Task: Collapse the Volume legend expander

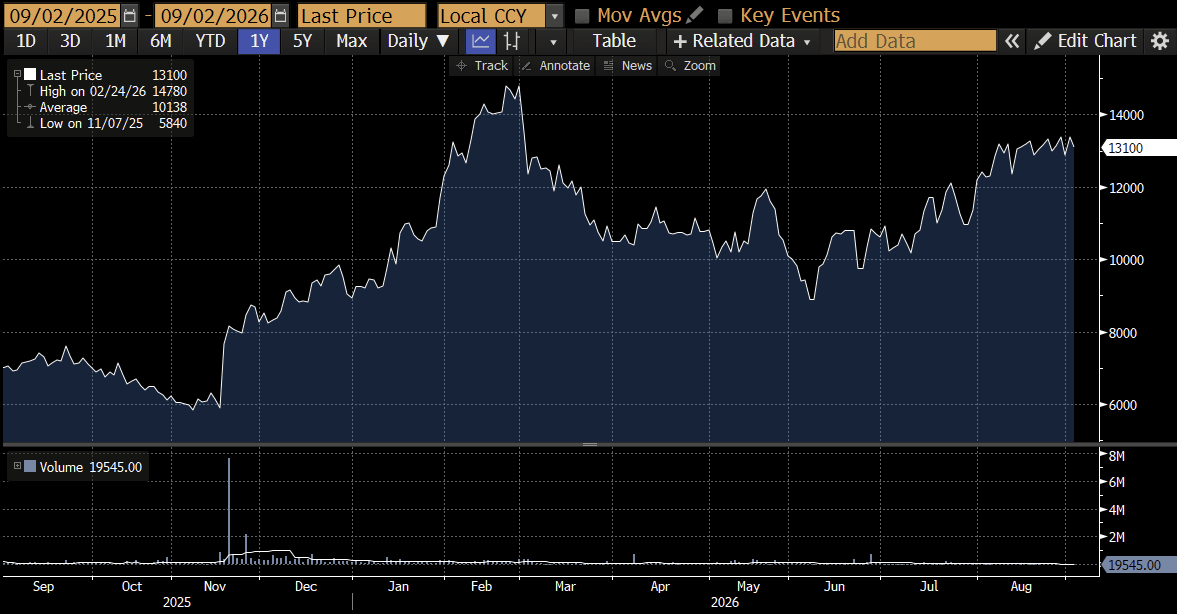Action: click(17, 466)
